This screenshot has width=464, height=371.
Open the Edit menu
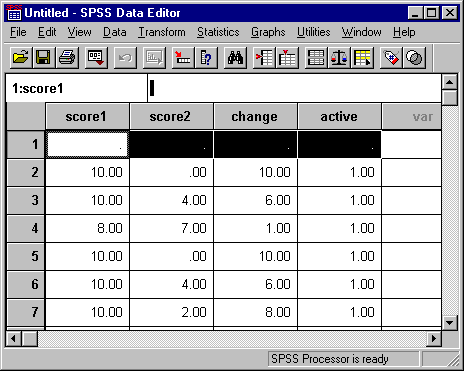click(x=47, y=32)
